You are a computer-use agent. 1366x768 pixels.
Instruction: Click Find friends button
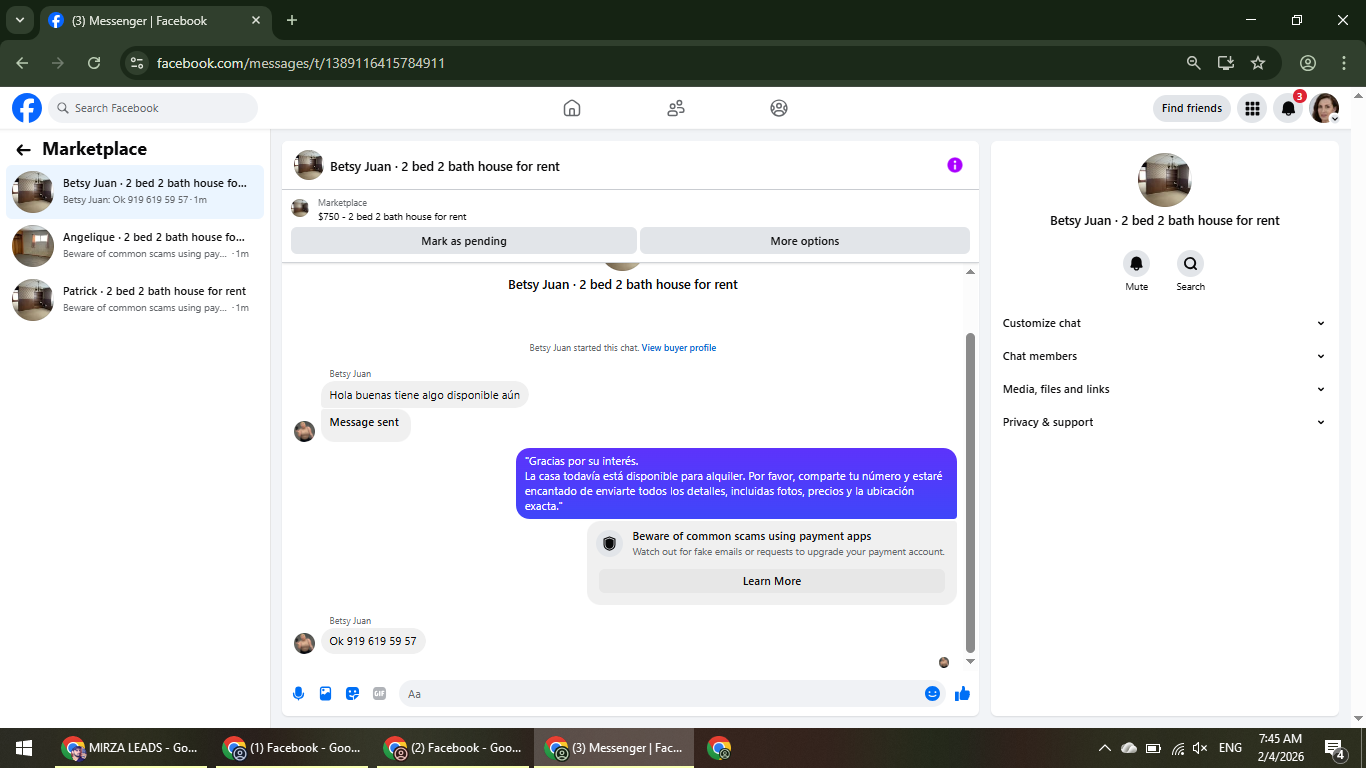click(1192, 108)
